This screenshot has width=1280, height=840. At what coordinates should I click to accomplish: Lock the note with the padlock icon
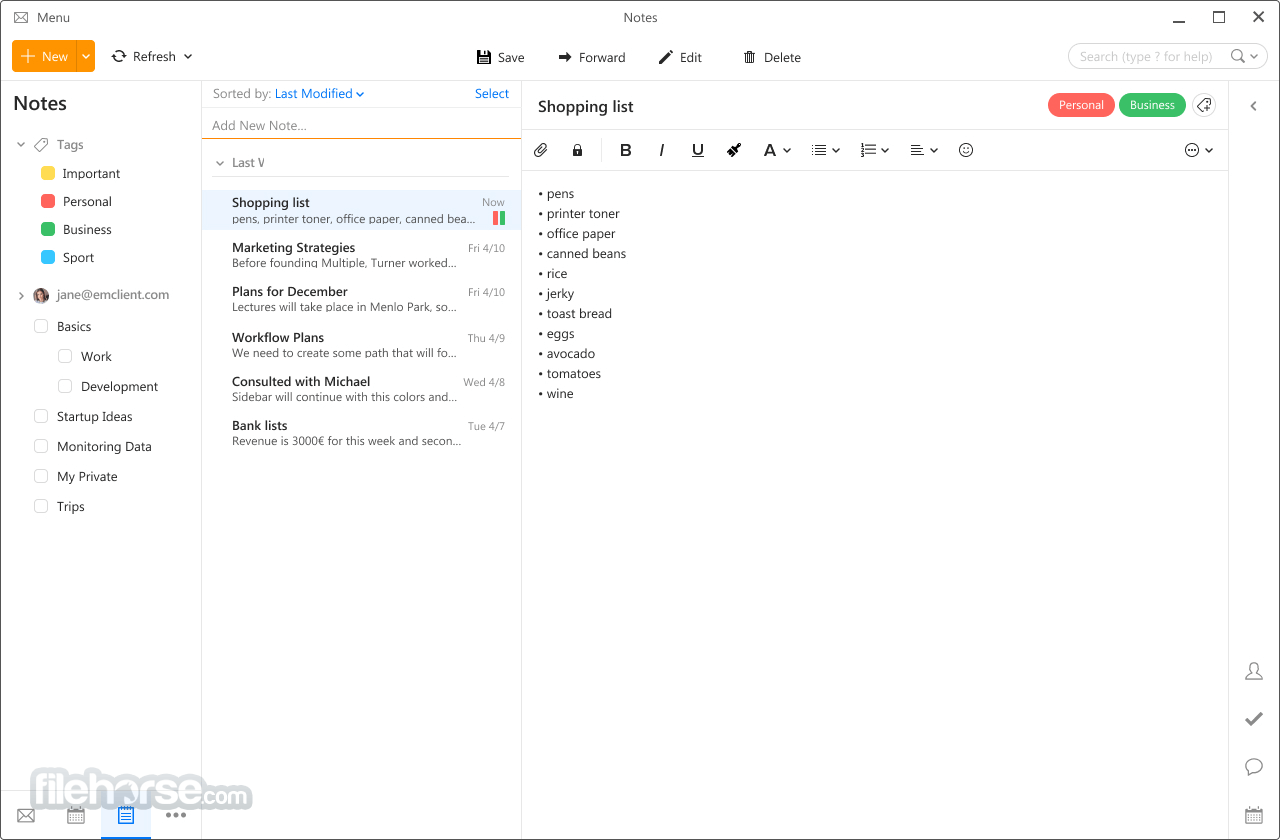pyautogui.click(x=577, y=150)
